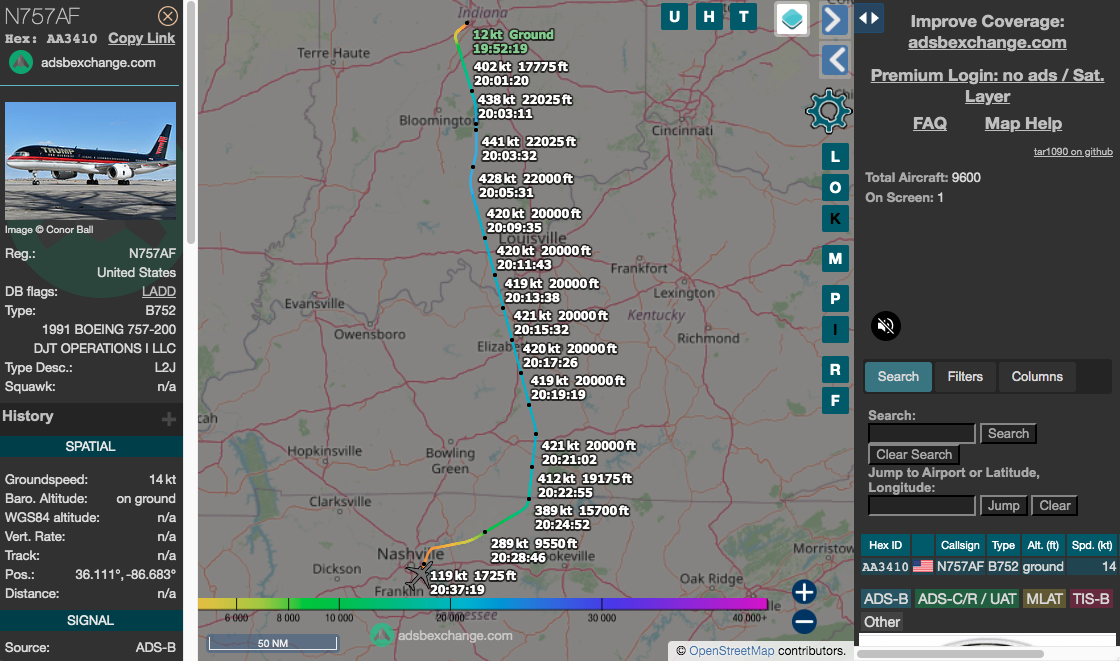This screenshot has height=661, width=1120.
Task: Select the airplane icon near Nashville
Action: click(x=419, y=575)
